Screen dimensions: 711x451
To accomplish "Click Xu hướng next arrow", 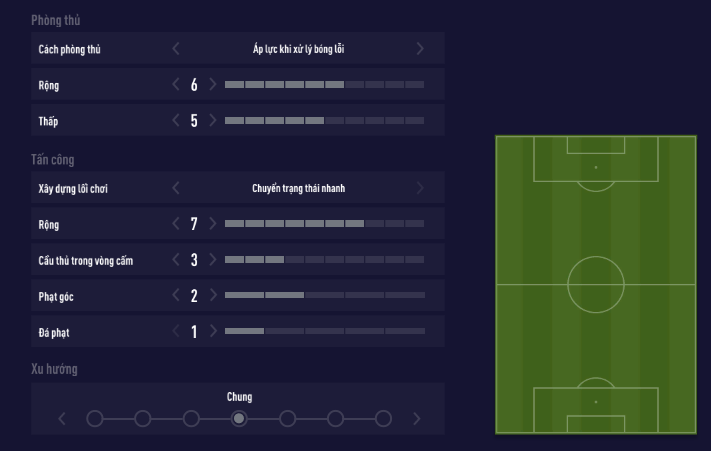I will pos(417,418).
